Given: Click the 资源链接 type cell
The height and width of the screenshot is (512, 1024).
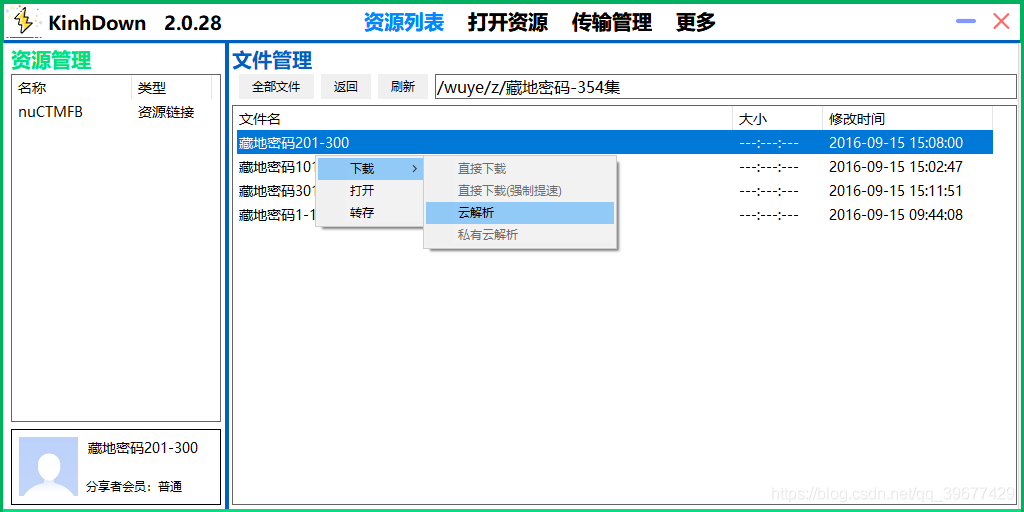Looking at the screenshot, I should pyautogui.click(x=166, y=112).
